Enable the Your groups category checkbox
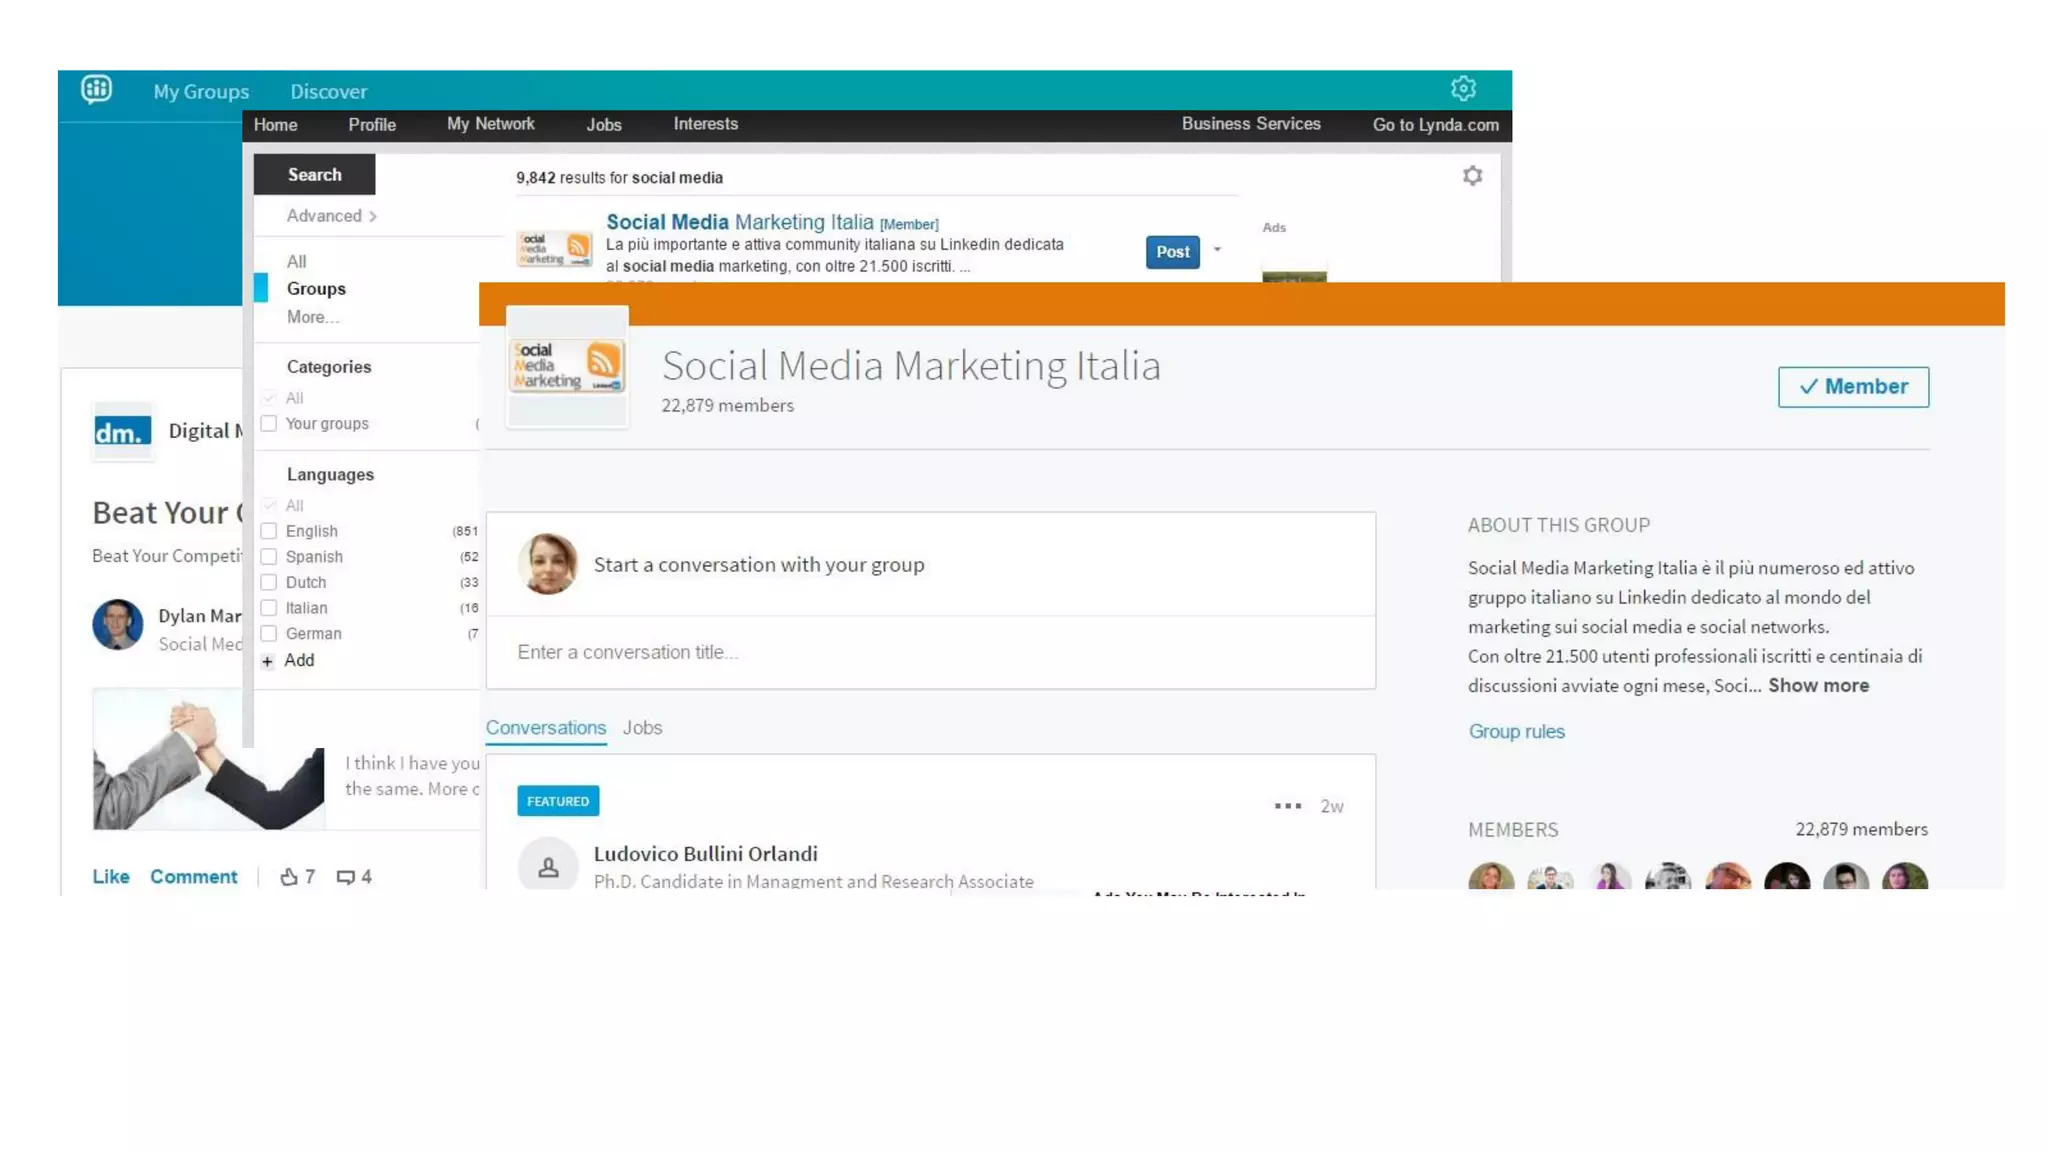The width and height of the screenshot is (2048, 1152). tap(269, 424)
